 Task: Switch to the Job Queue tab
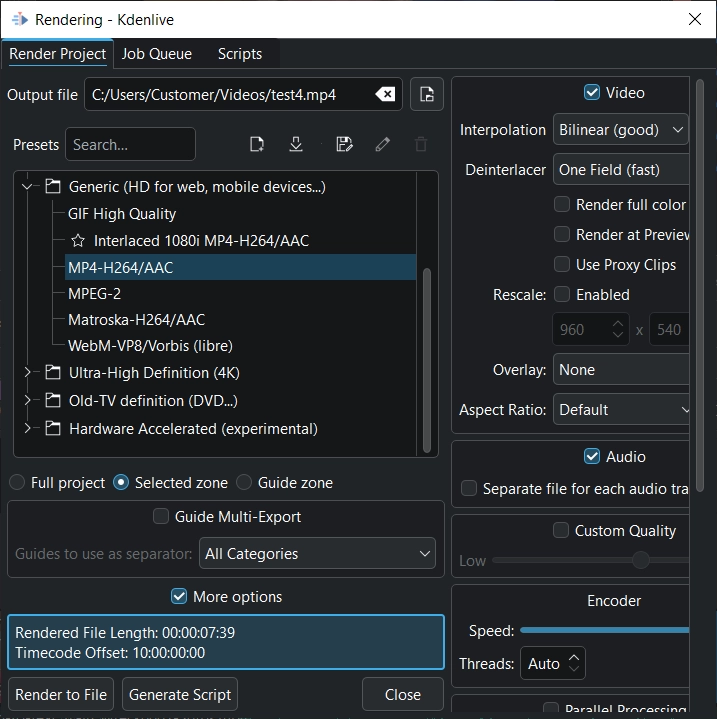[157, 54]
